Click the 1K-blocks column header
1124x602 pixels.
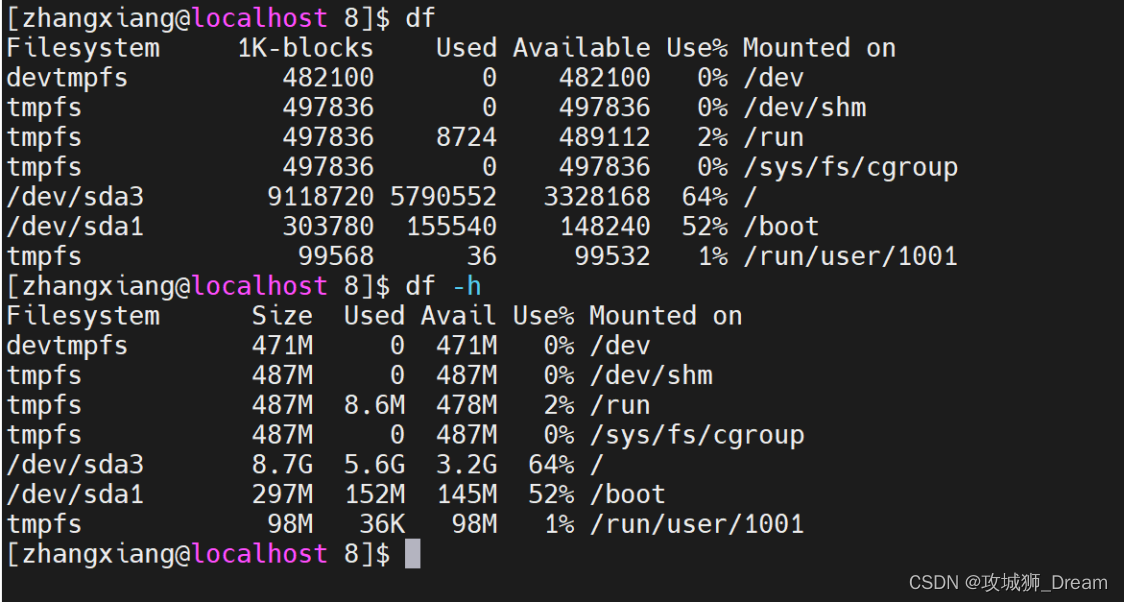tap(306, 47)
